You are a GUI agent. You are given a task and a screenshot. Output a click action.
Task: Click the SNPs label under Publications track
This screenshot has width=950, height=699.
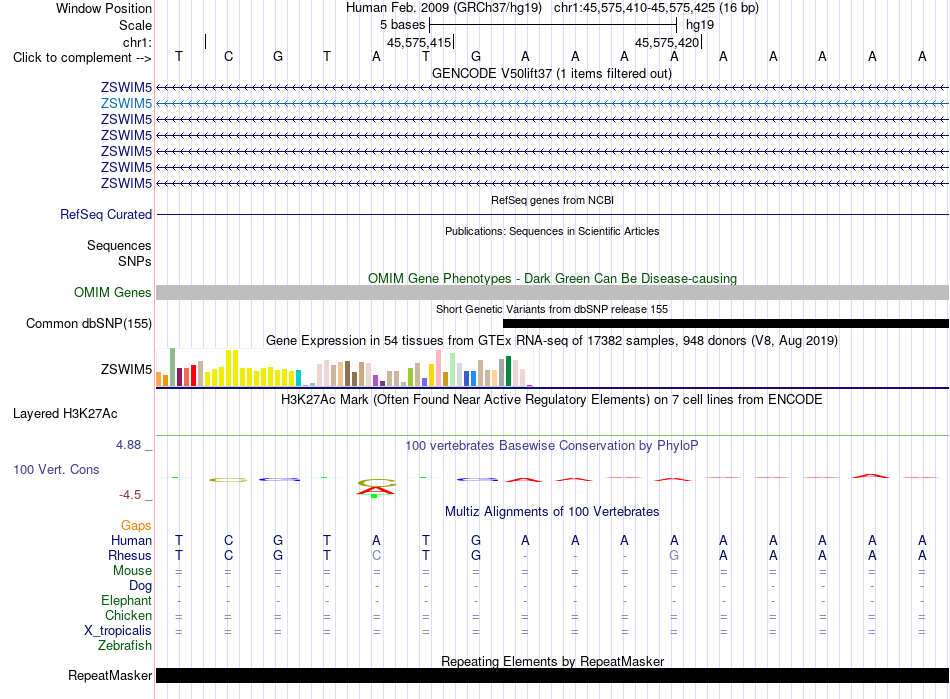(135, 261)
